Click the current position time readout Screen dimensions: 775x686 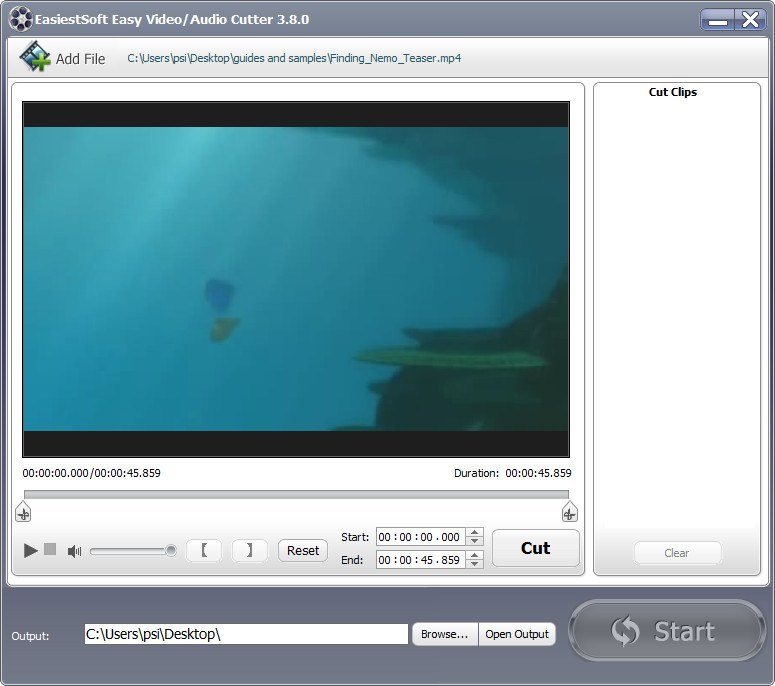(x=91, y=473)
